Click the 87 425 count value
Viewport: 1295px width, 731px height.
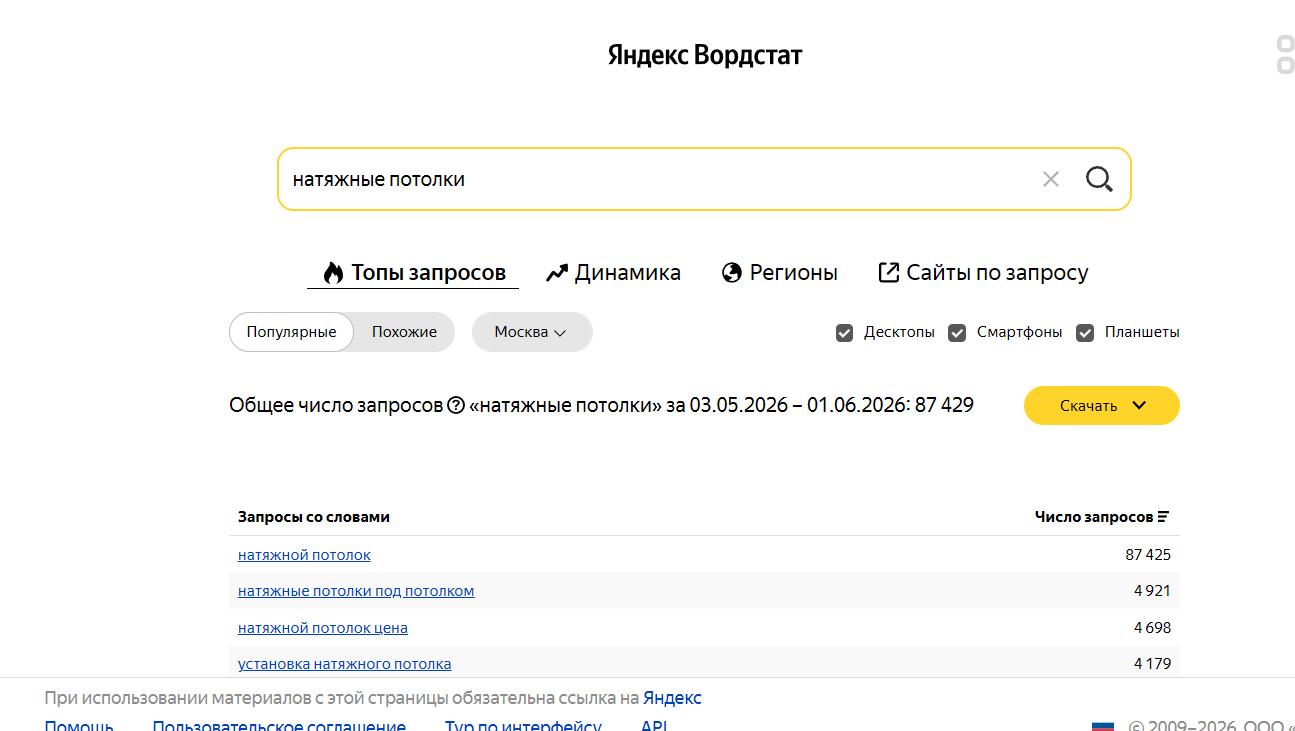point(1148,555)
